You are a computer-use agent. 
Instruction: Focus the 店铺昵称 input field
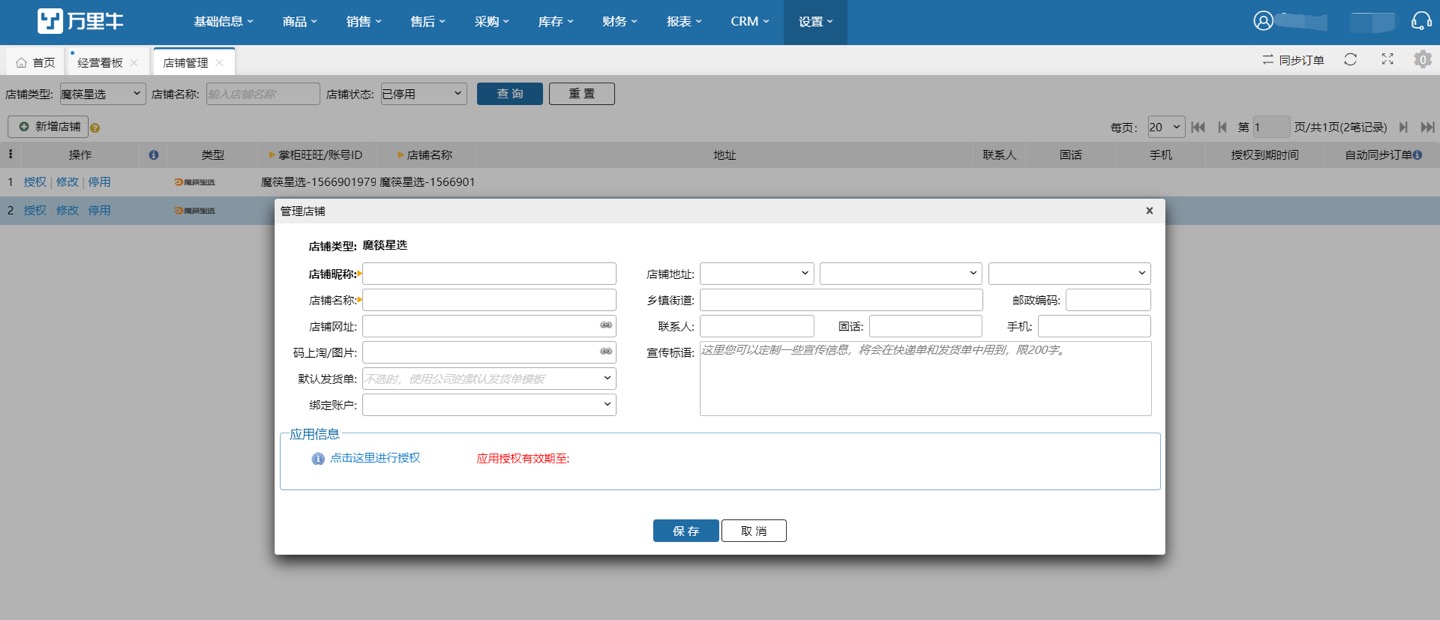point(489,273)
